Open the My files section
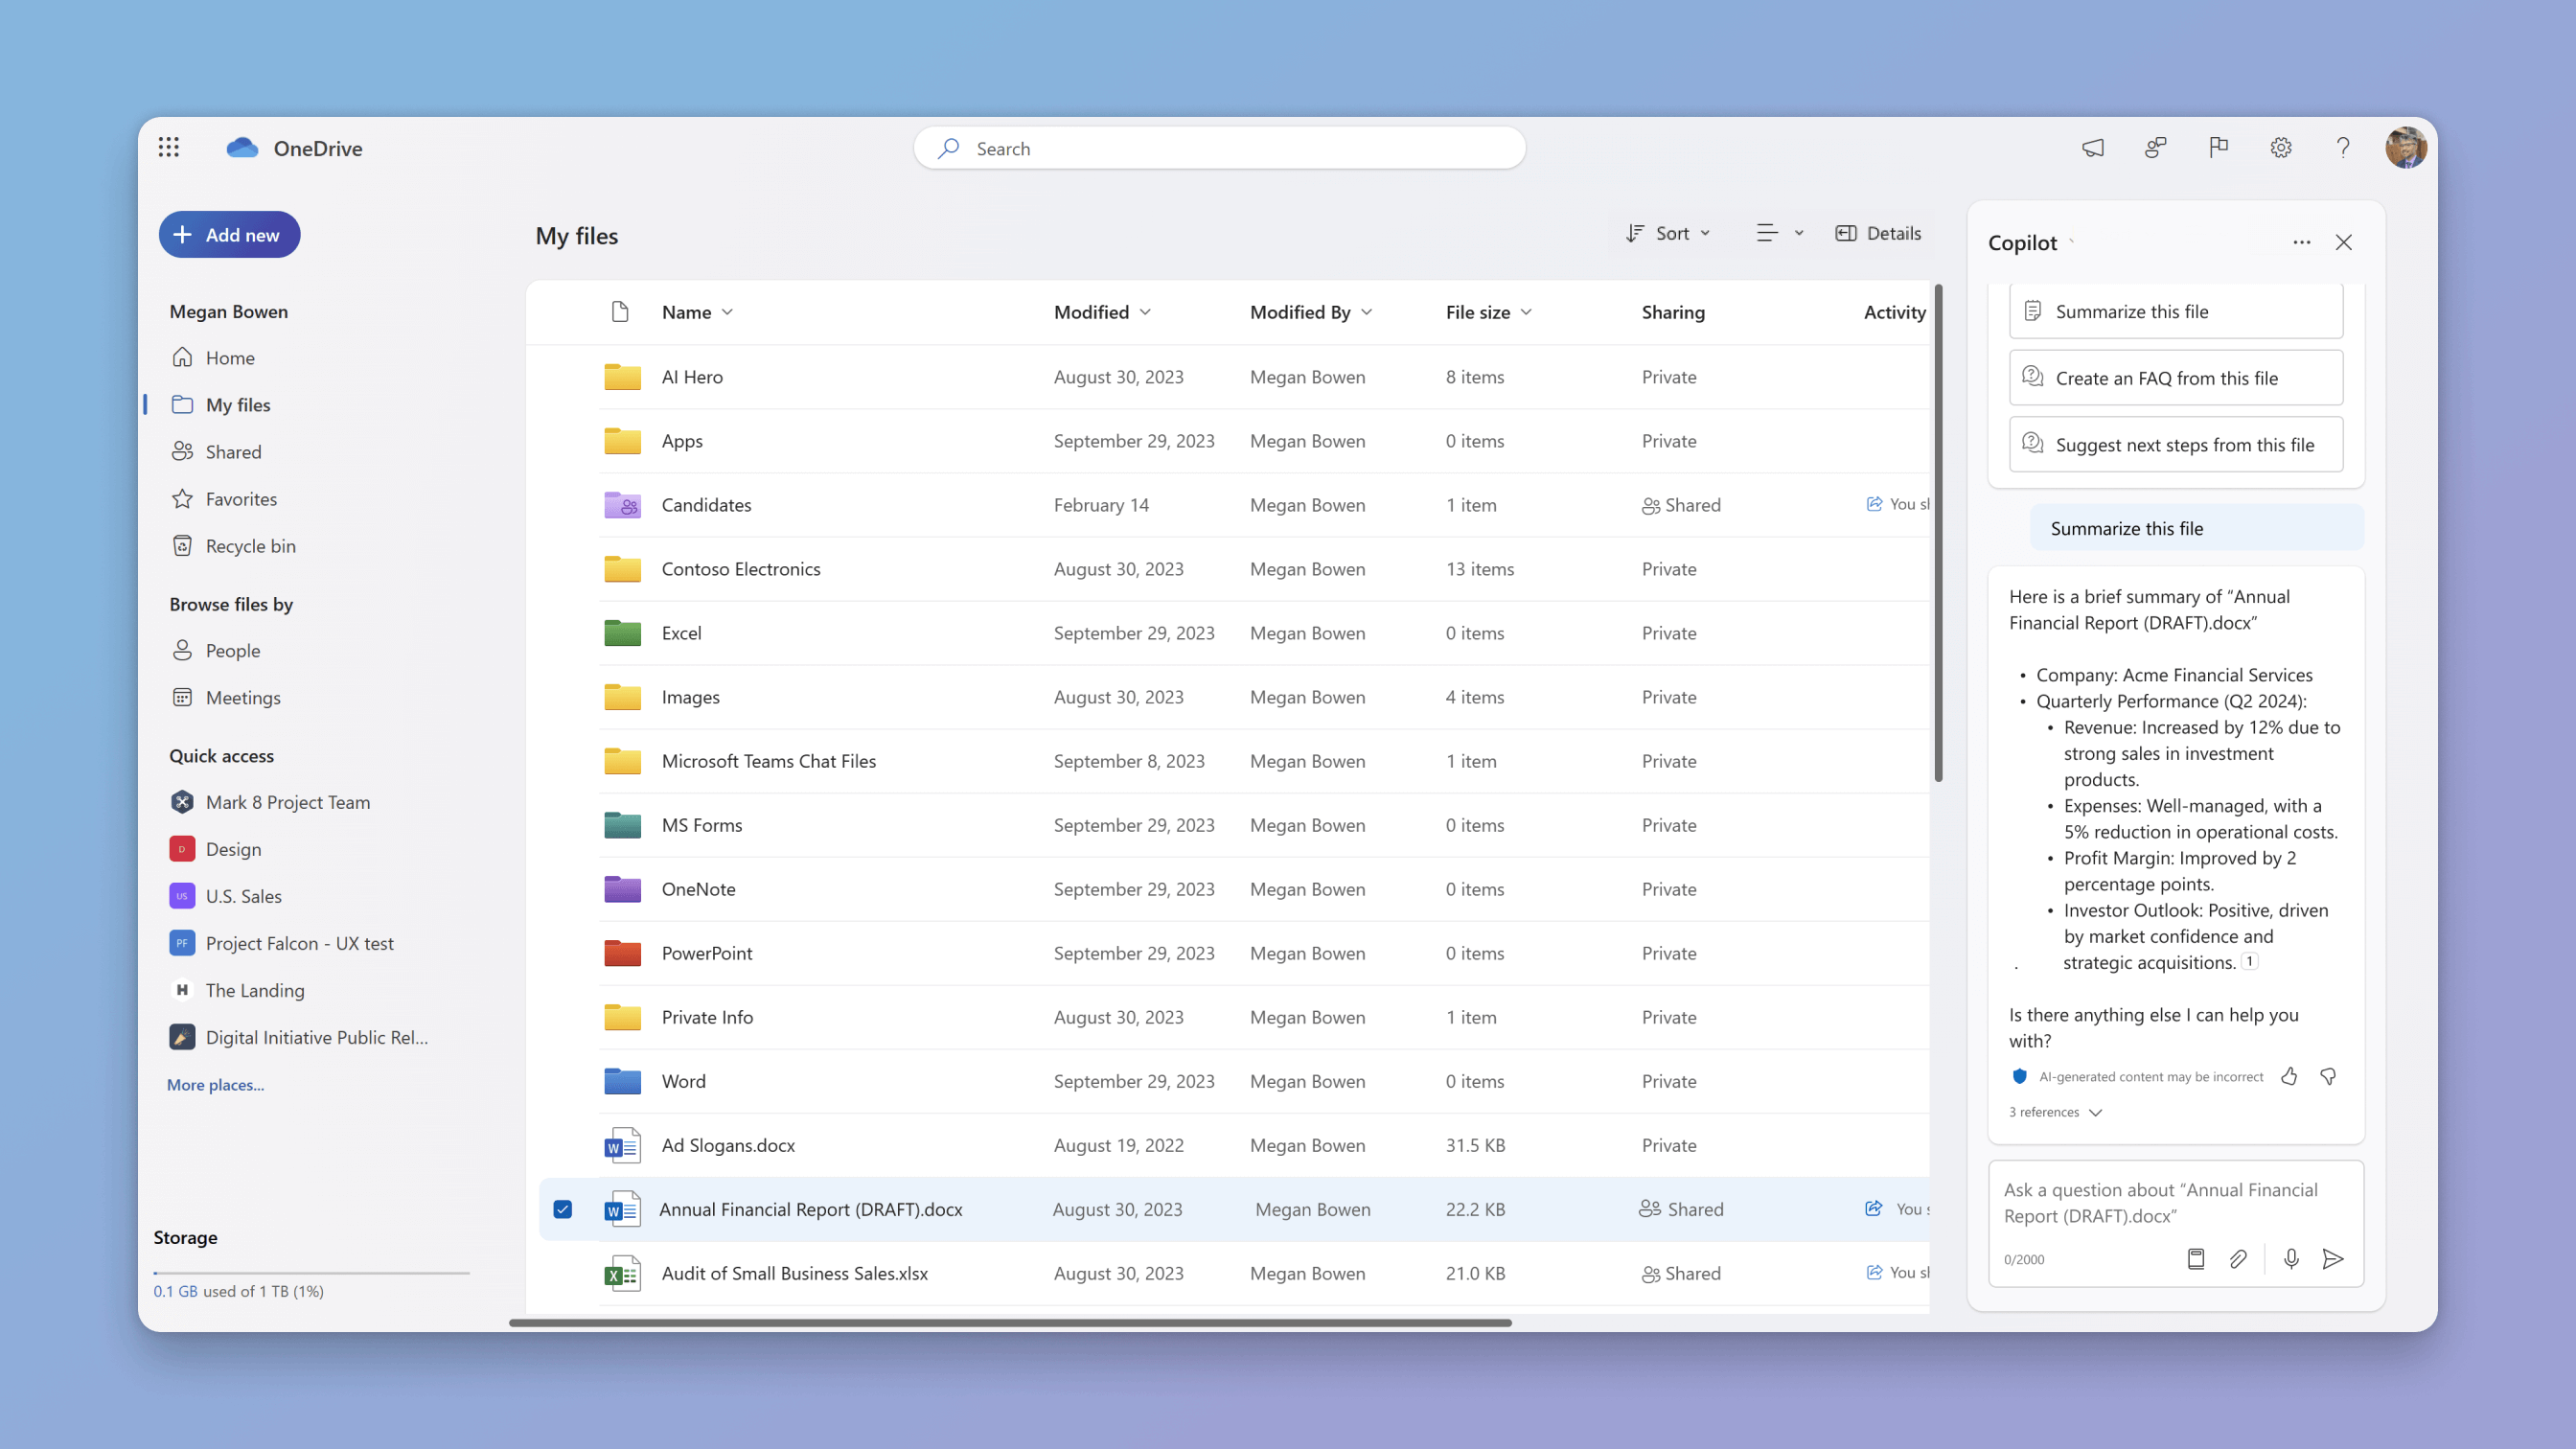The height and width of the screenshot is (1449, 2576). tap(237, 403)
